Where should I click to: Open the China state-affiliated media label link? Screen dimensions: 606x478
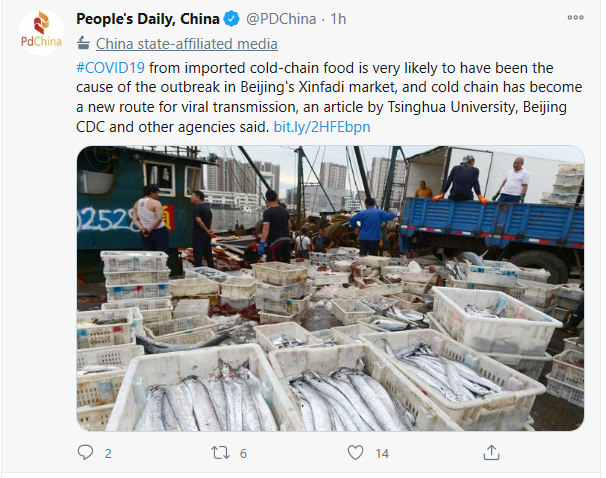tap(187, 44)
